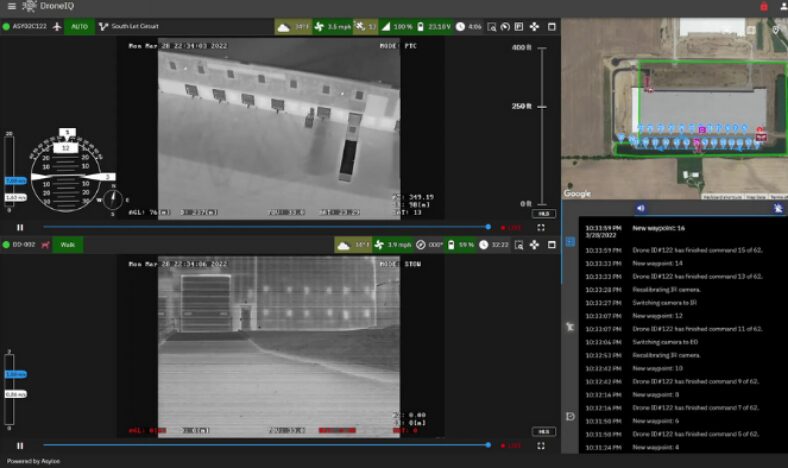The height and width of the screenshot is (468, 788).
Task: Click the robot dog icon next to DD-002
Action: point(46,245)
